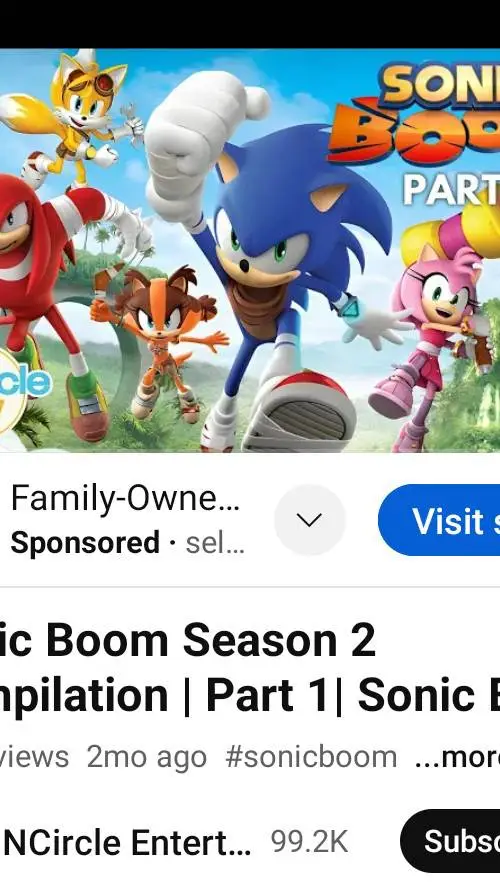Click the ad's sel… domain text
Image resolution: width=500 pixels, height=890 pixels.
click(215, 543)
